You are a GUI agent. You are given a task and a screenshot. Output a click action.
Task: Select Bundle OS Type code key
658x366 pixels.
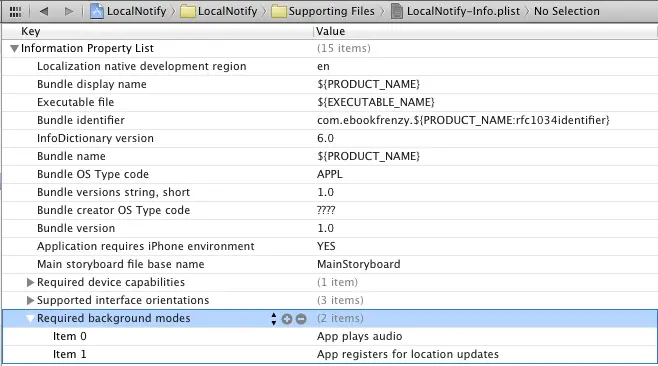click(93, 174)
